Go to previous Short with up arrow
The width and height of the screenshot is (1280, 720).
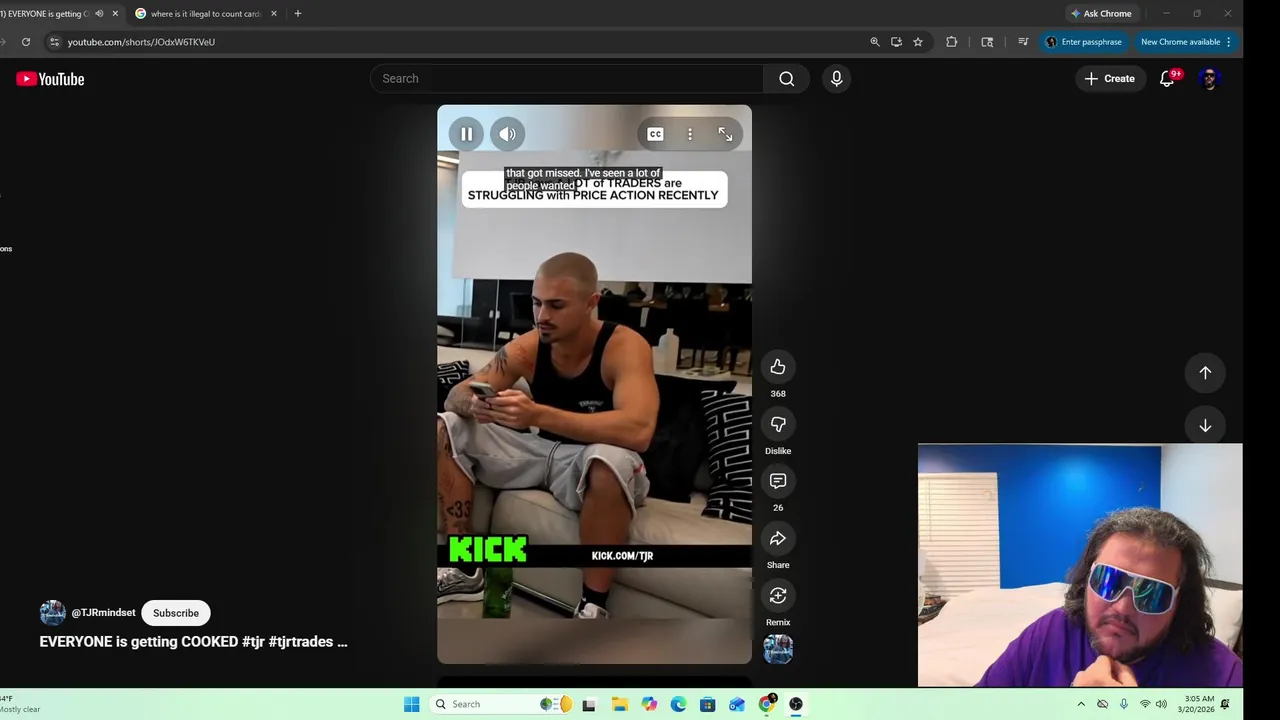click(x=1205, y=373)
